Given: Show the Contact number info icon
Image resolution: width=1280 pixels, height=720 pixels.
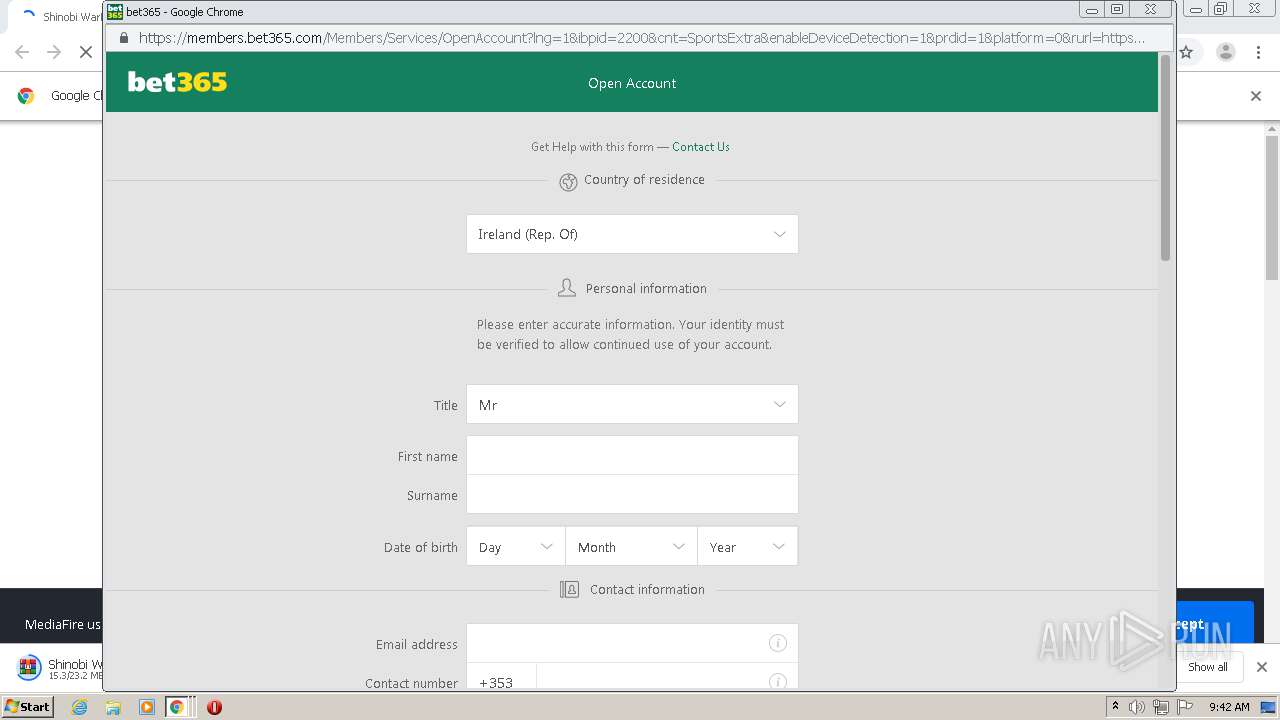Looking at the screenshot, I should [777, 682].
